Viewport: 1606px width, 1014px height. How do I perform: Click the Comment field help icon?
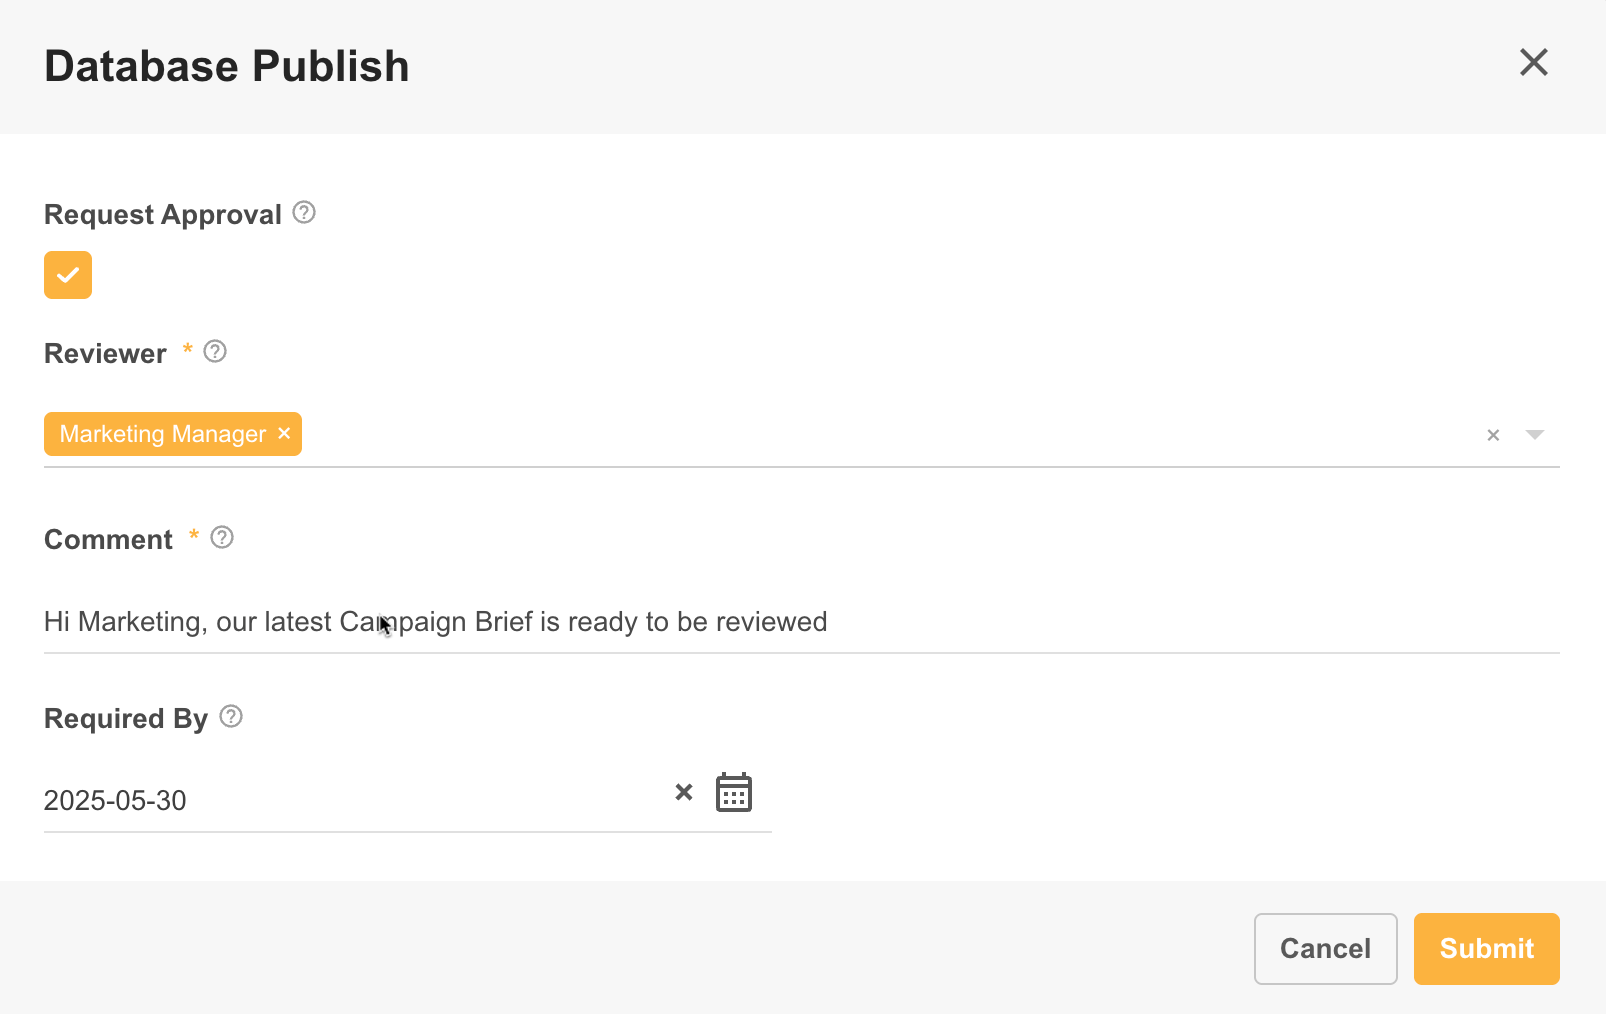[x=222, y=538]
